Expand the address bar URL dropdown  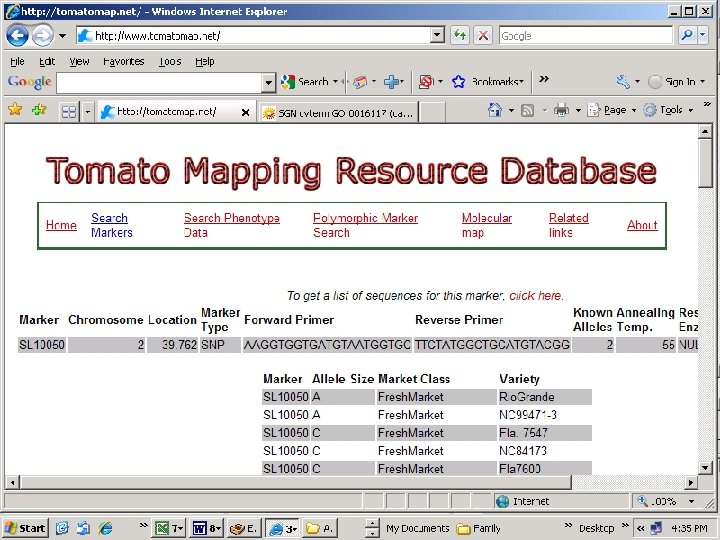437,35
